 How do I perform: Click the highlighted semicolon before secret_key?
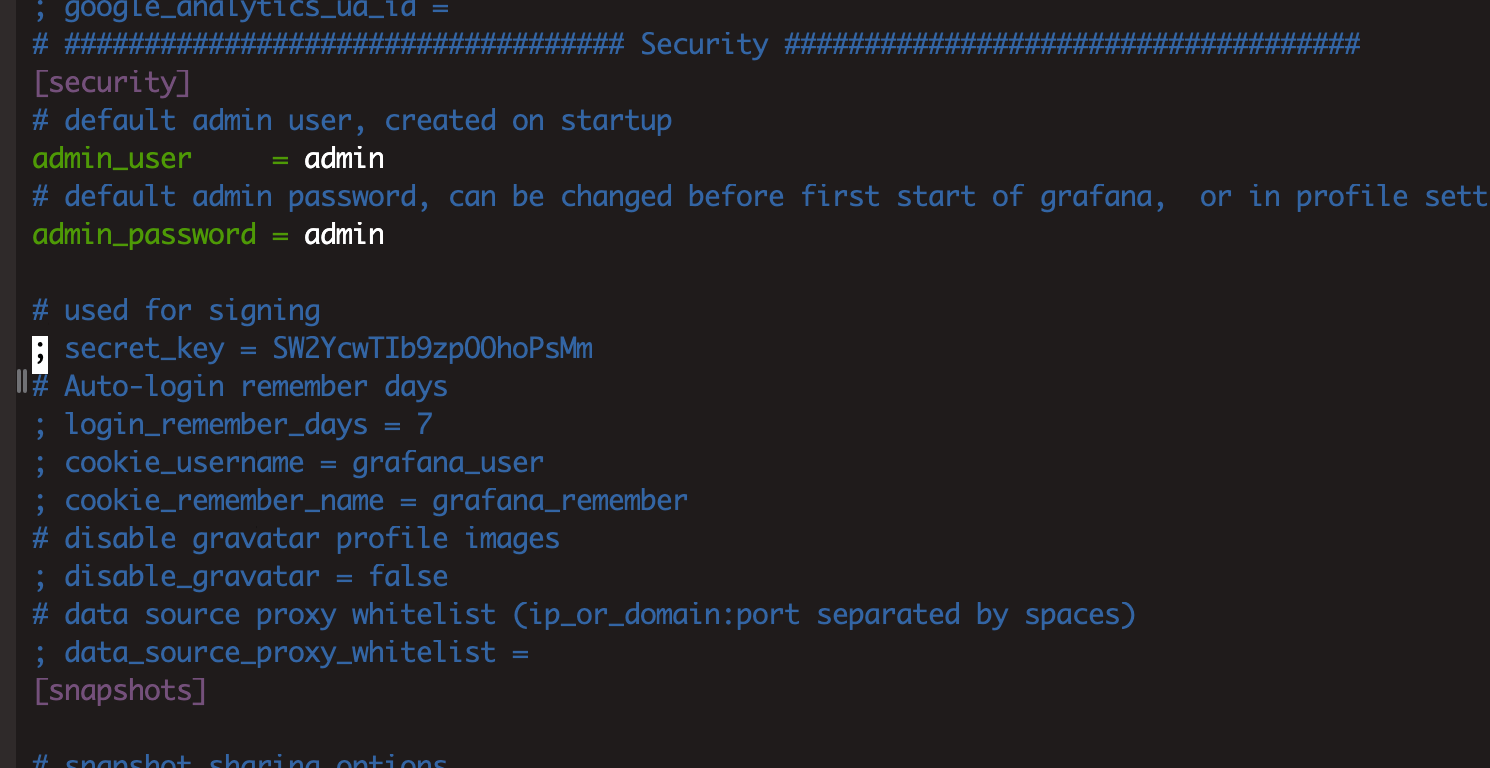point(40,348)
